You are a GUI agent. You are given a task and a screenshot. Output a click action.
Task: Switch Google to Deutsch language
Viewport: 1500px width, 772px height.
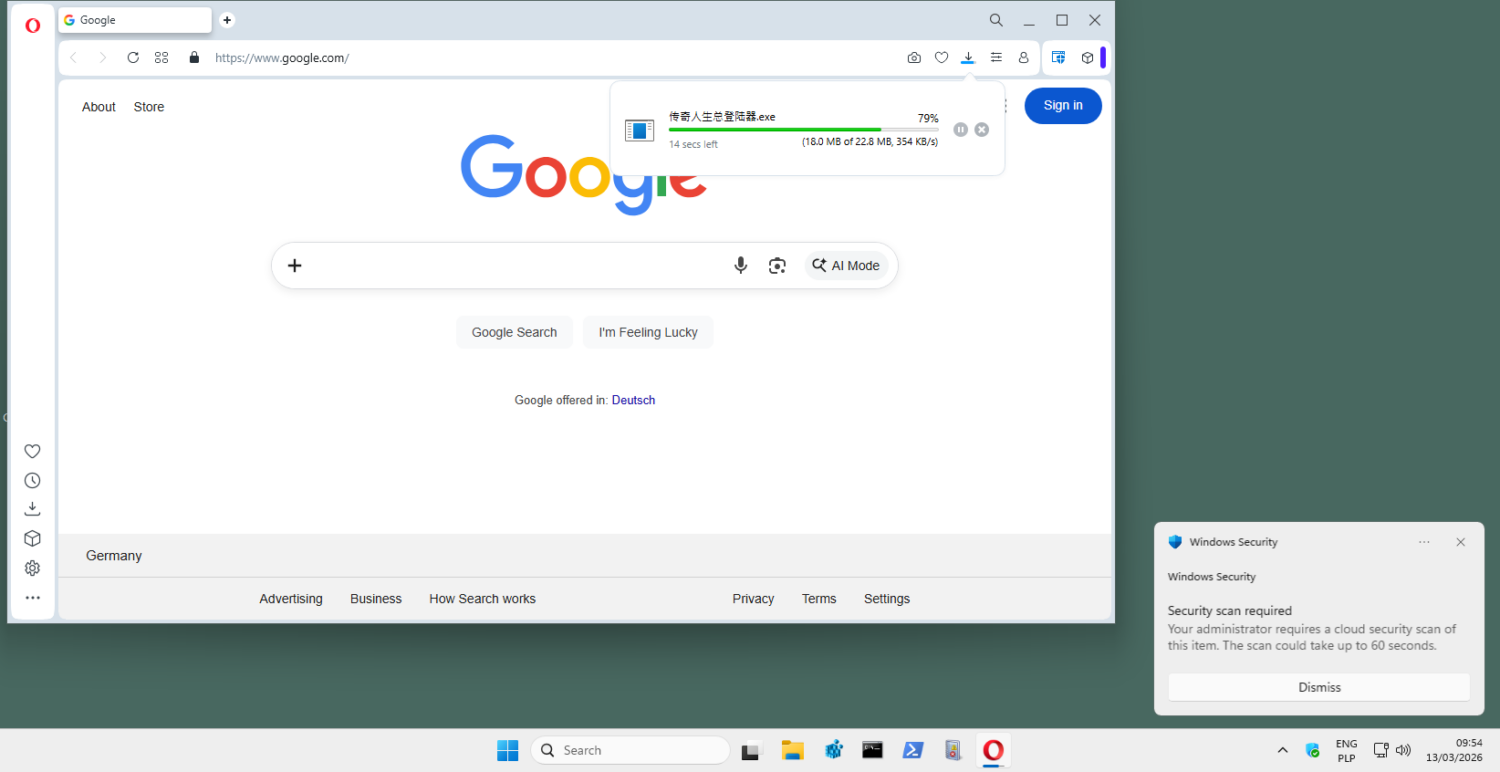coord(633,399)
